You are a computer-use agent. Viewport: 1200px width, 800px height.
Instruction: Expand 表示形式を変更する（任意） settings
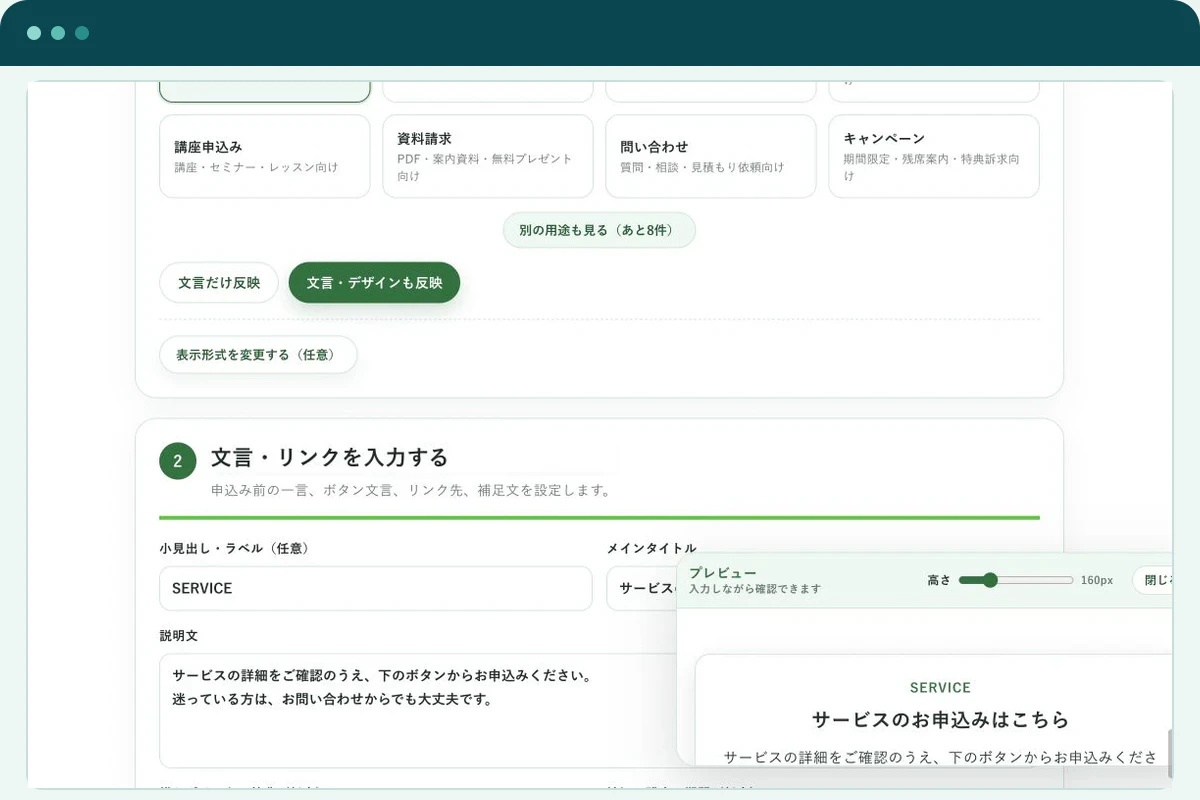coord(258,355)
